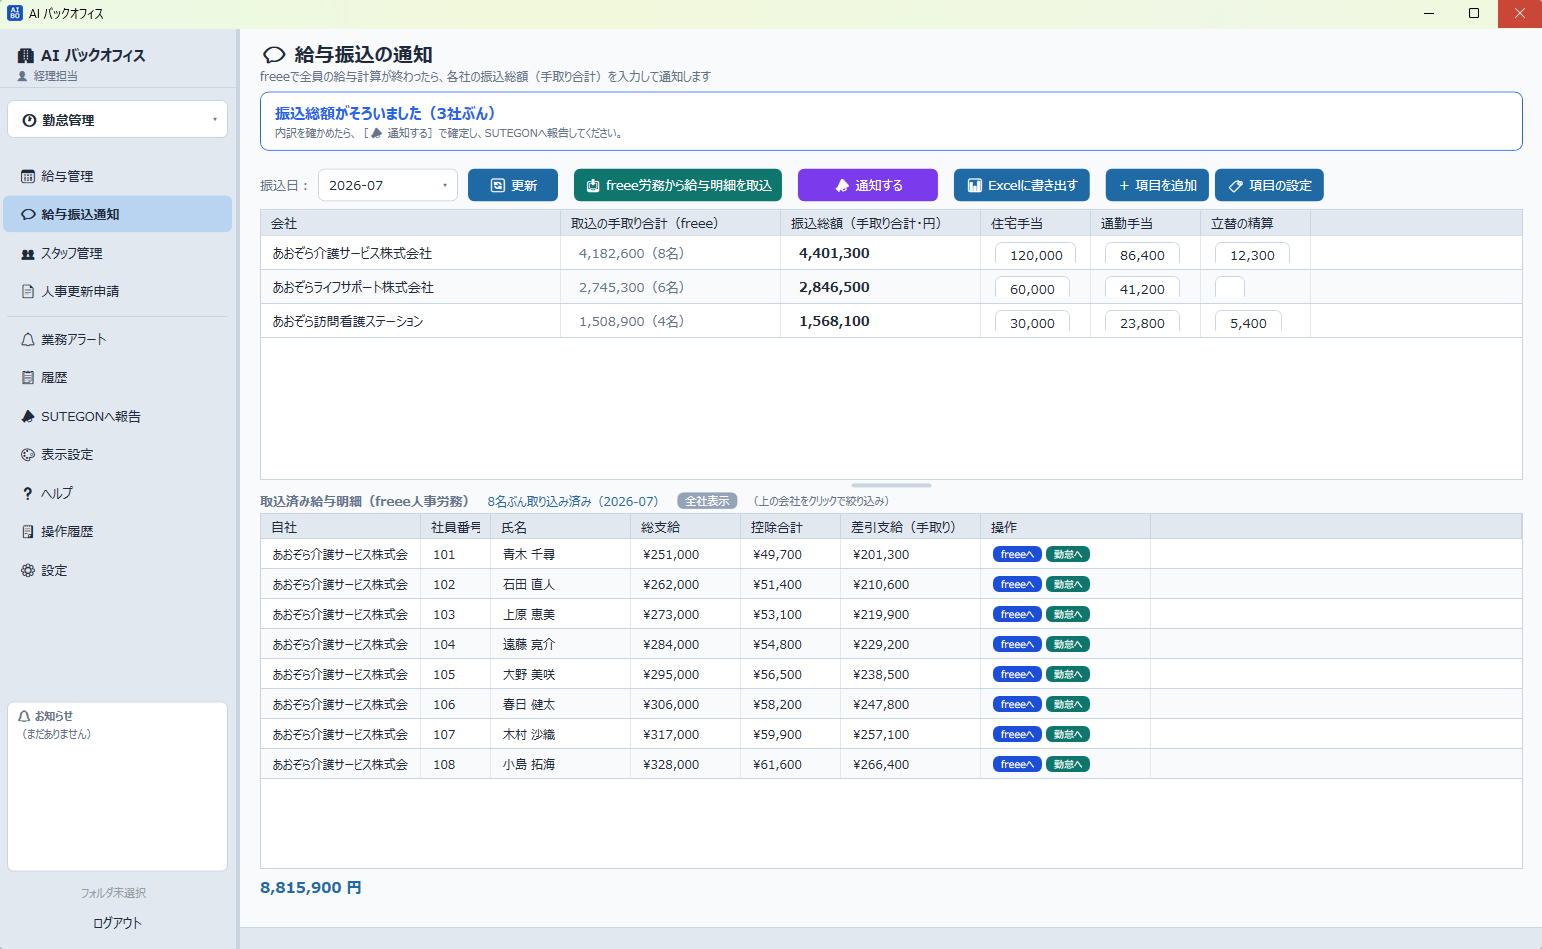Edit 住宅手当 field showing 120,000
1542x949 pixels.
click(1036, 255)
